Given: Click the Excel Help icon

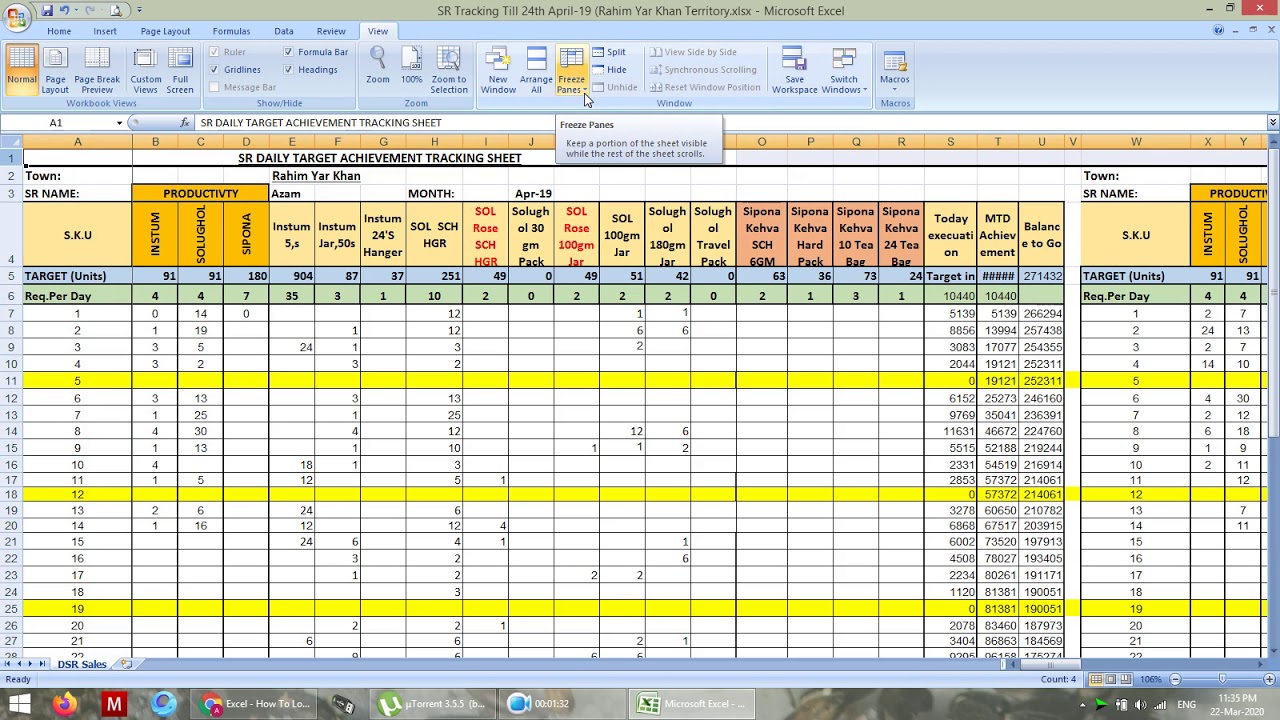Looking at the screenshot, I should pyautogui.click(x=1219, y=31).
